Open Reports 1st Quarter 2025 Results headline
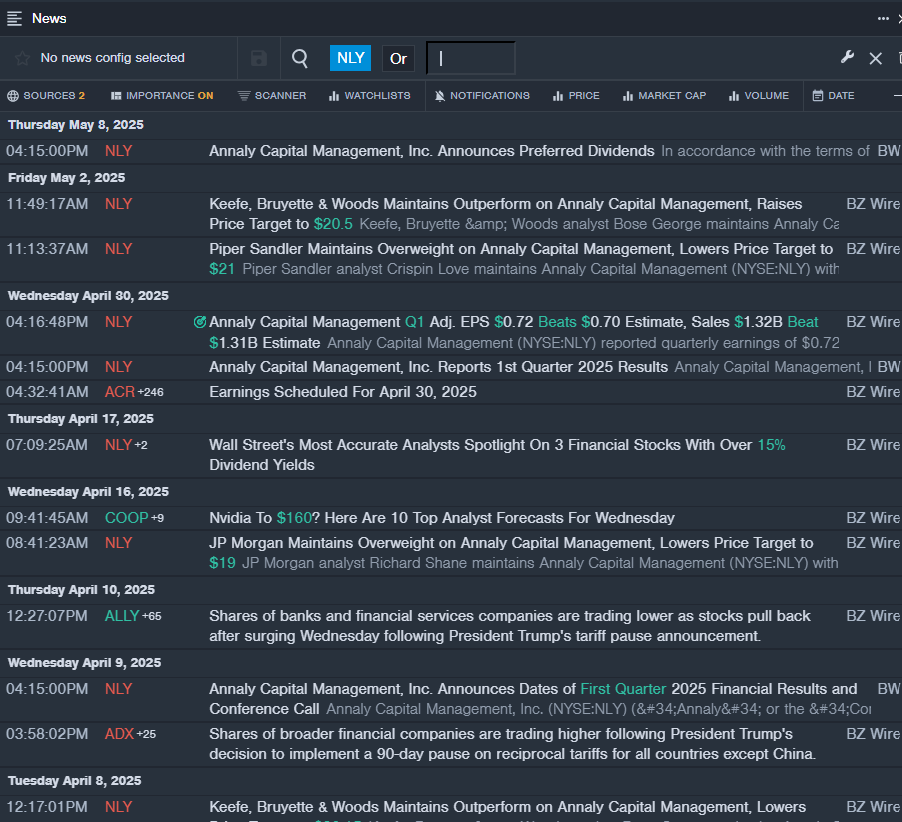The height and width of the screenshot is (822, 902). point(438,367)
